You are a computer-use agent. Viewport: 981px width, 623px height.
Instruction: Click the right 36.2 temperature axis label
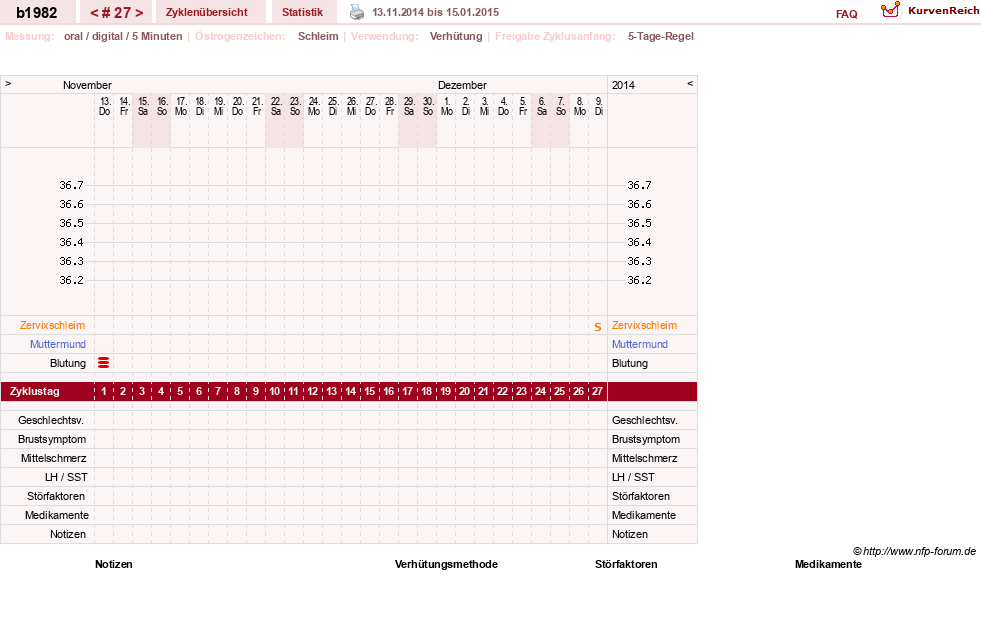(639, 280)
